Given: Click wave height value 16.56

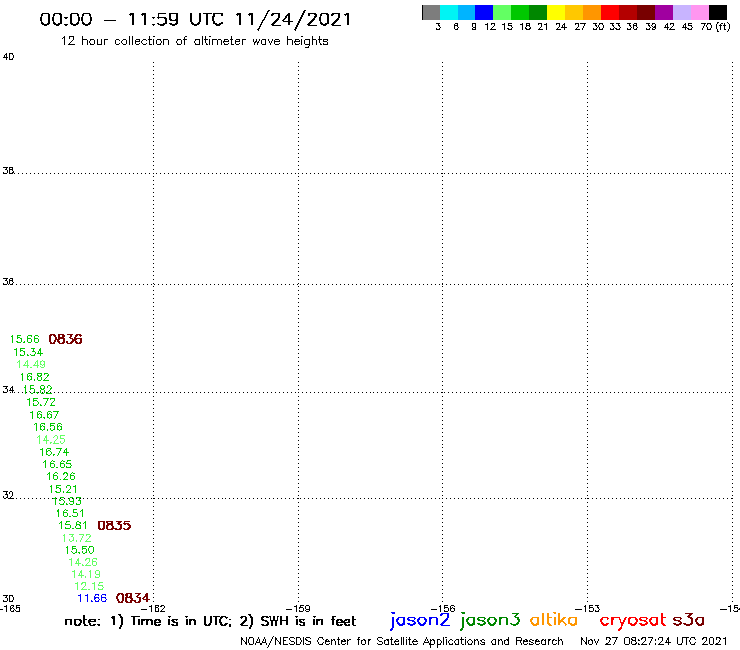Looking at the screenshot, I should click(48, 427).
